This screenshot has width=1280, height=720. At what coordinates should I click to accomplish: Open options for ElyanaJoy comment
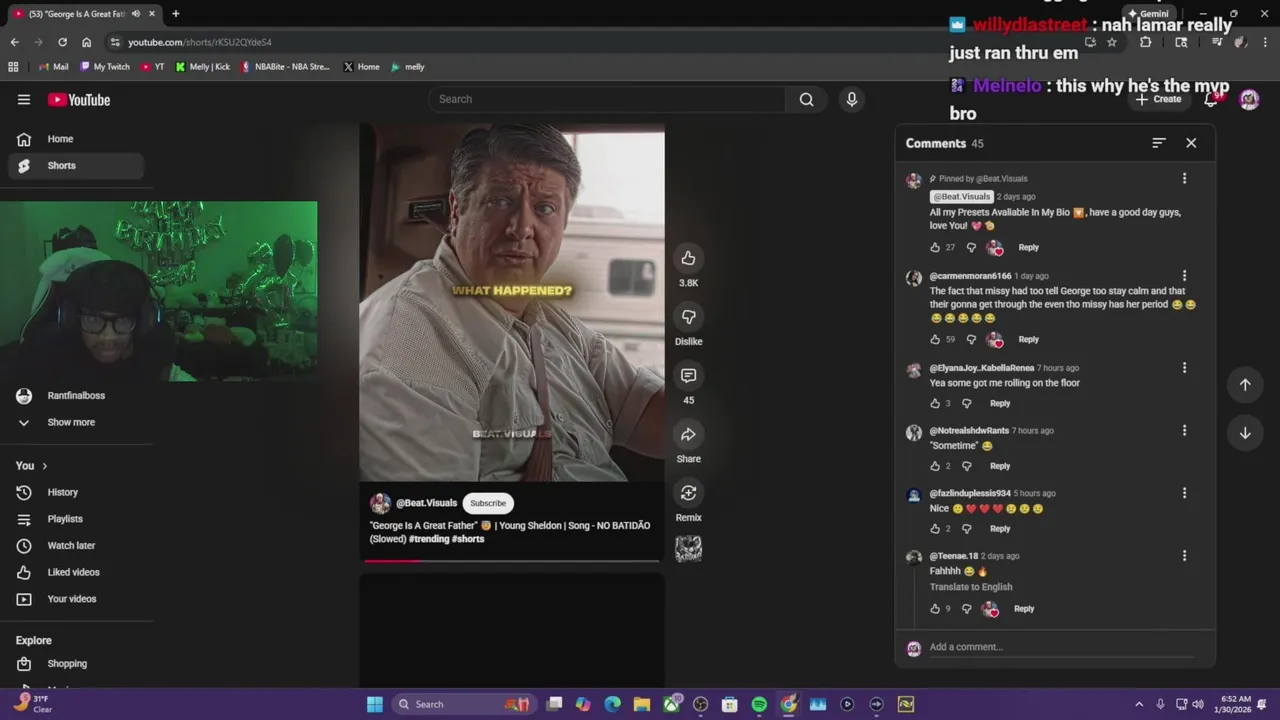click(x=1184, y=367)
